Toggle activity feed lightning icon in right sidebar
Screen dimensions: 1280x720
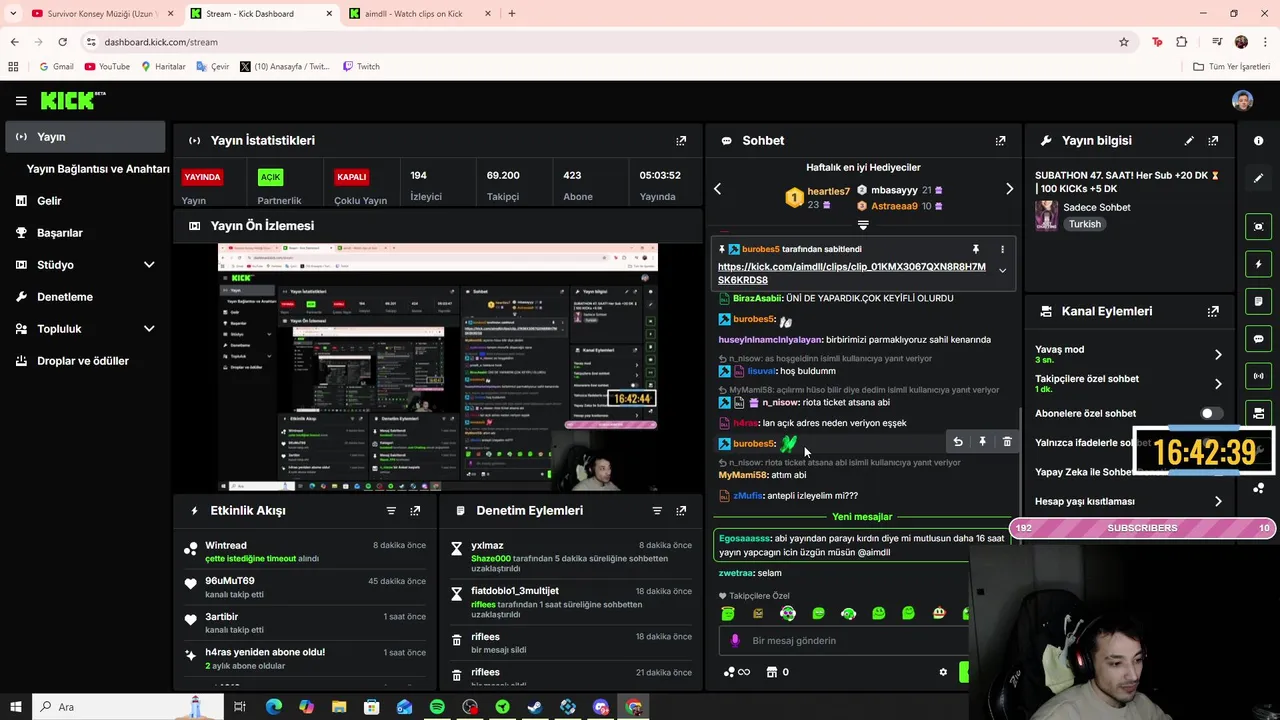point(1258,264)
